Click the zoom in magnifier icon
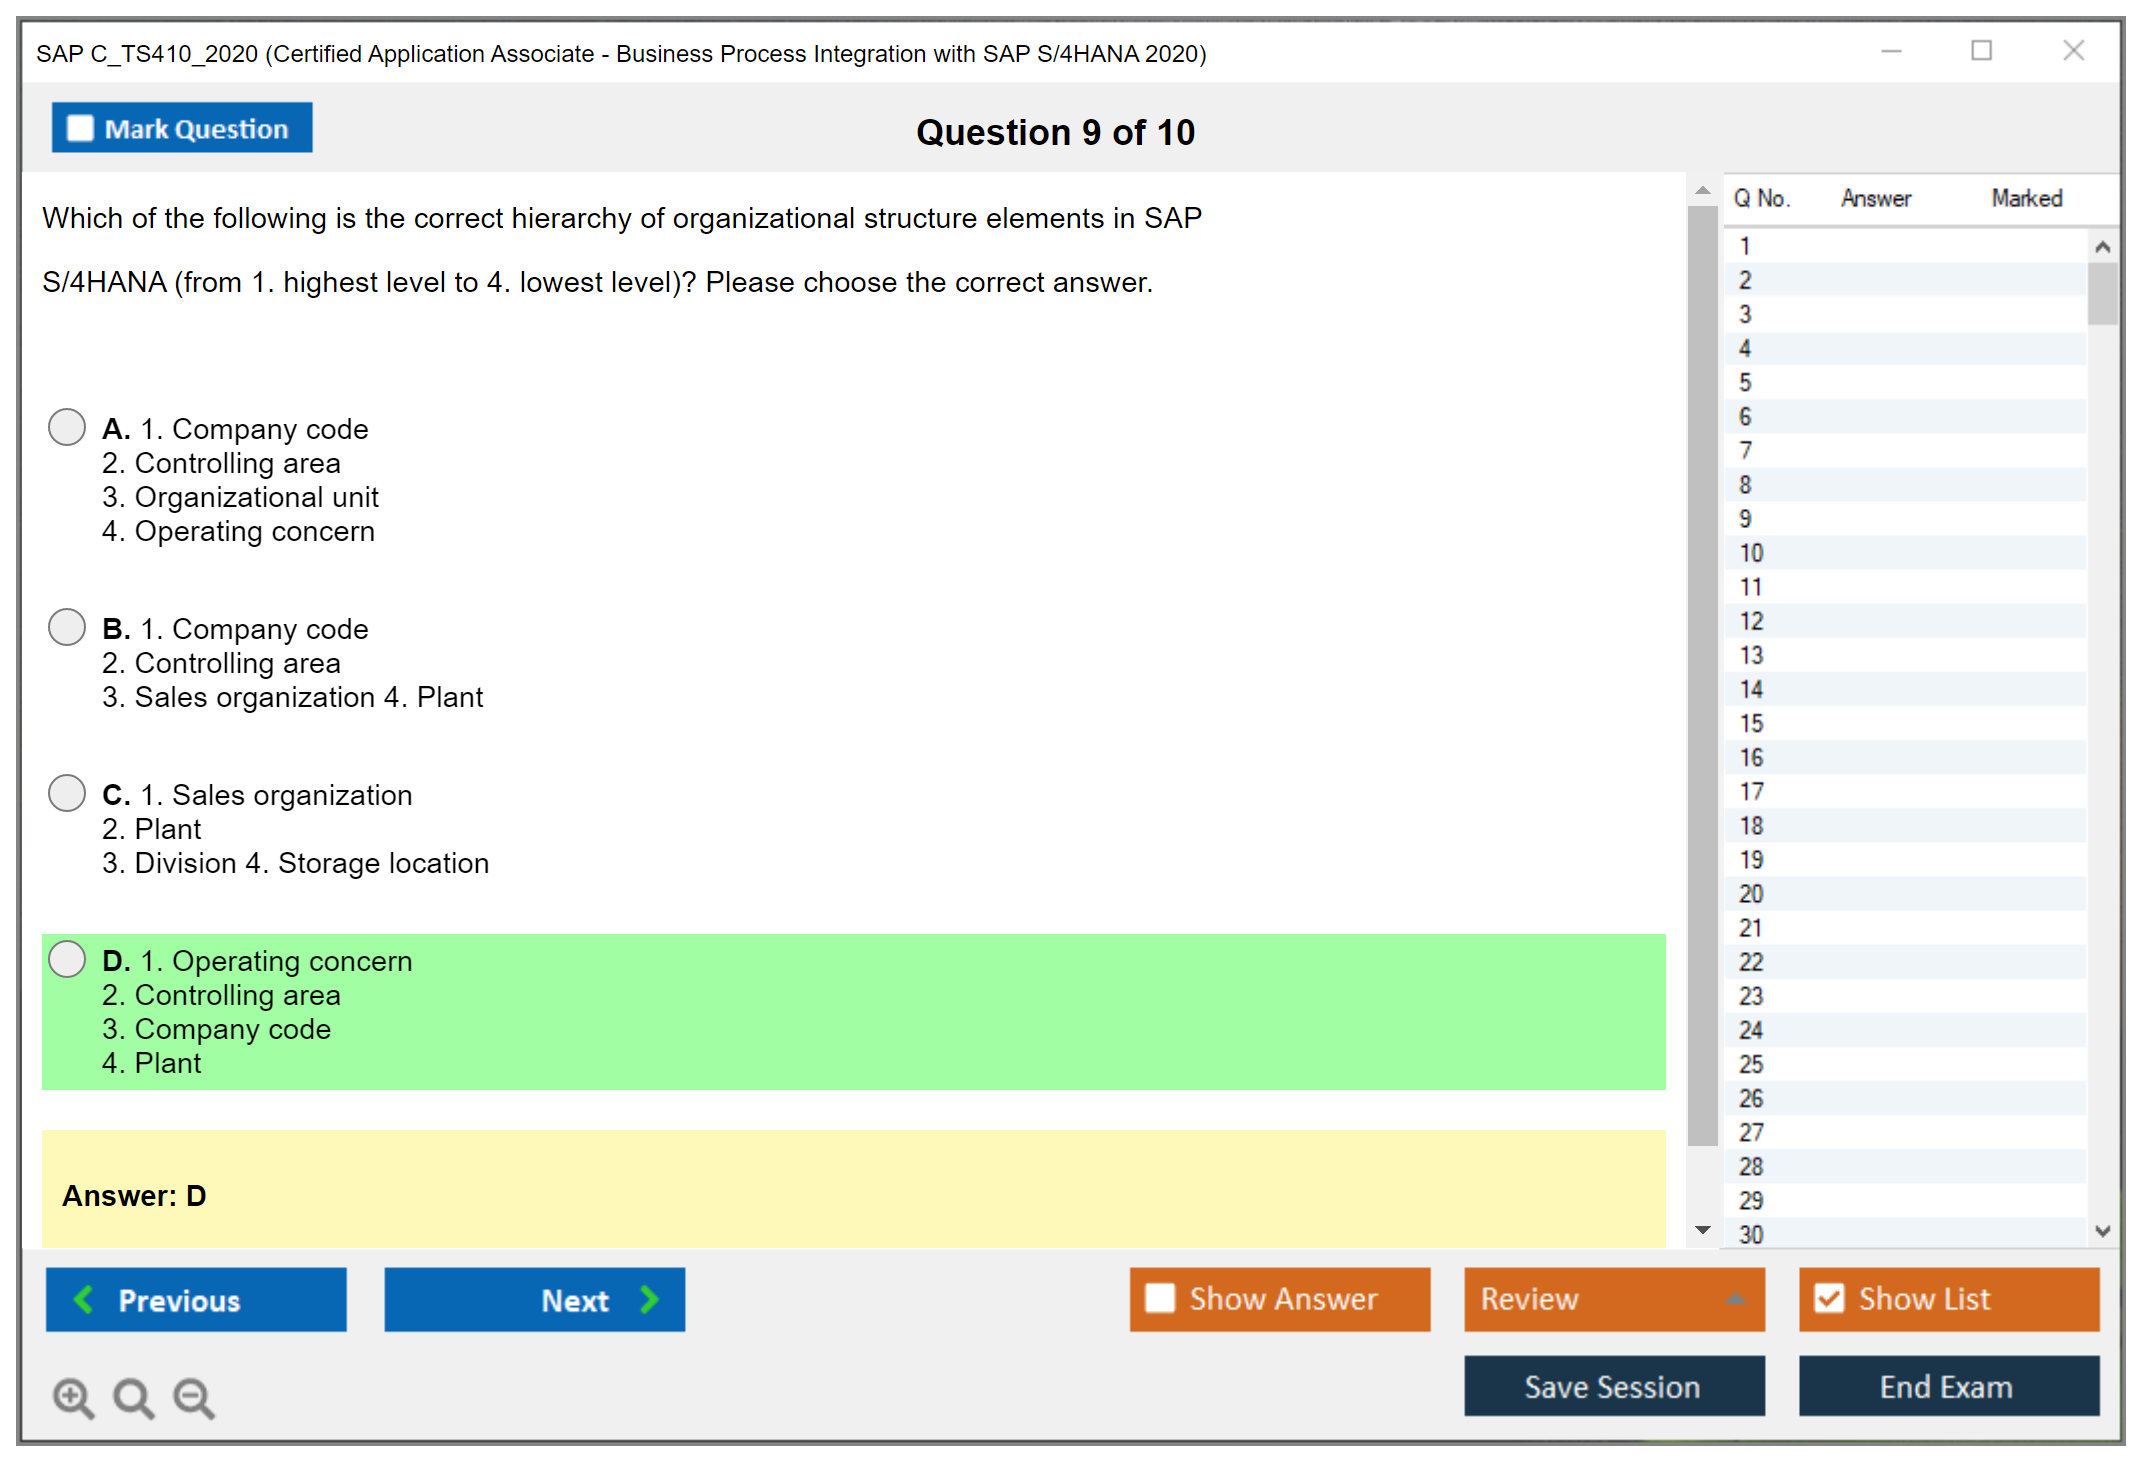Screen dimensions: 2150x1470 (73, 1397)
